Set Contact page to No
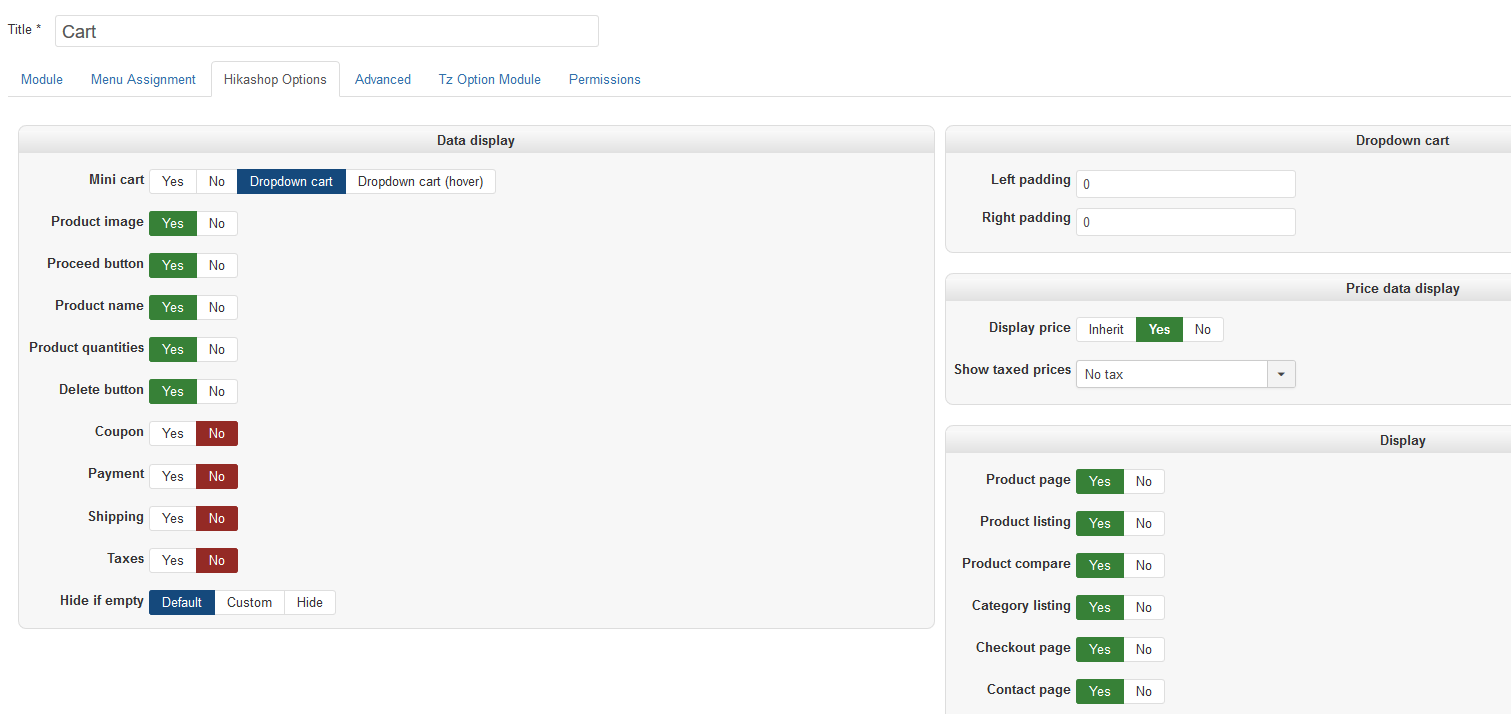 [1144, 691]
